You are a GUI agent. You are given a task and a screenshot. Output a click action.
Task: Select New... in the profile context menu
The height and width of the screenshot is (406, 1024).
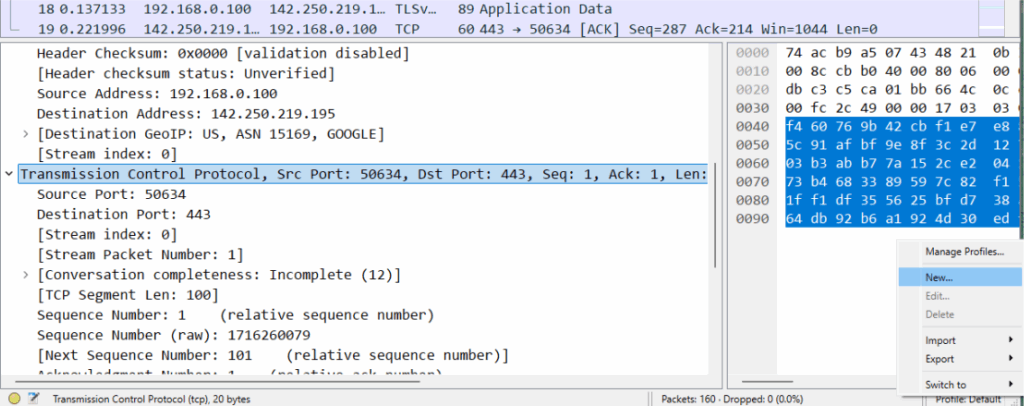(x=939, y=277)
